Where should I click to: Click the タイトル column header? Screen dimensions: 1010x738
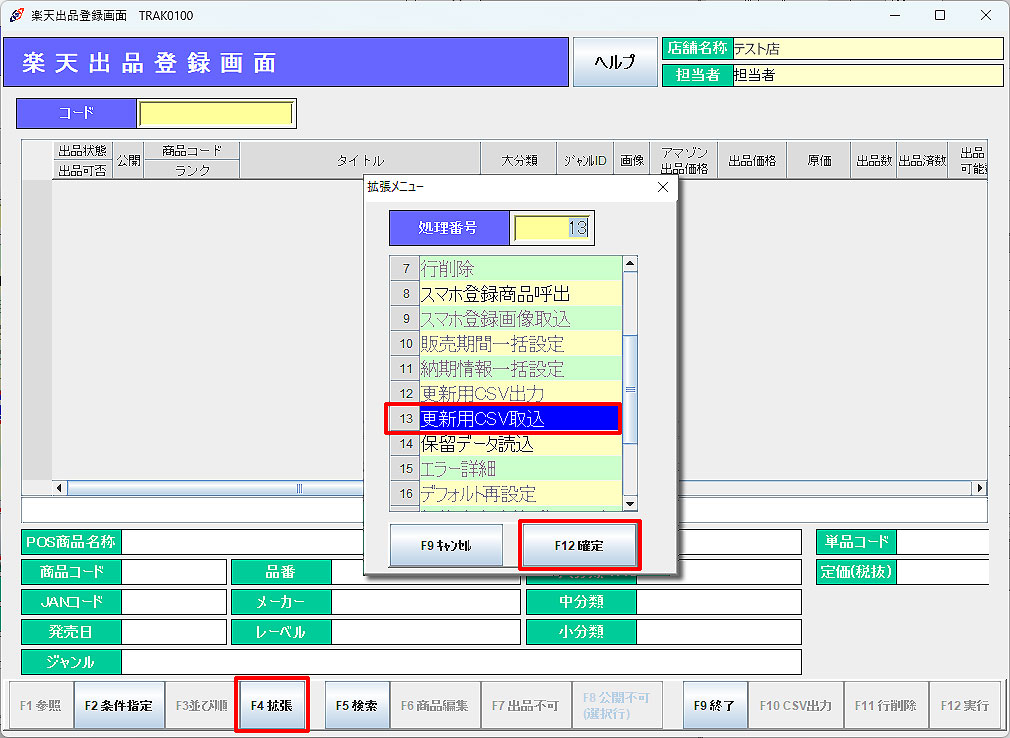point(359,160)
